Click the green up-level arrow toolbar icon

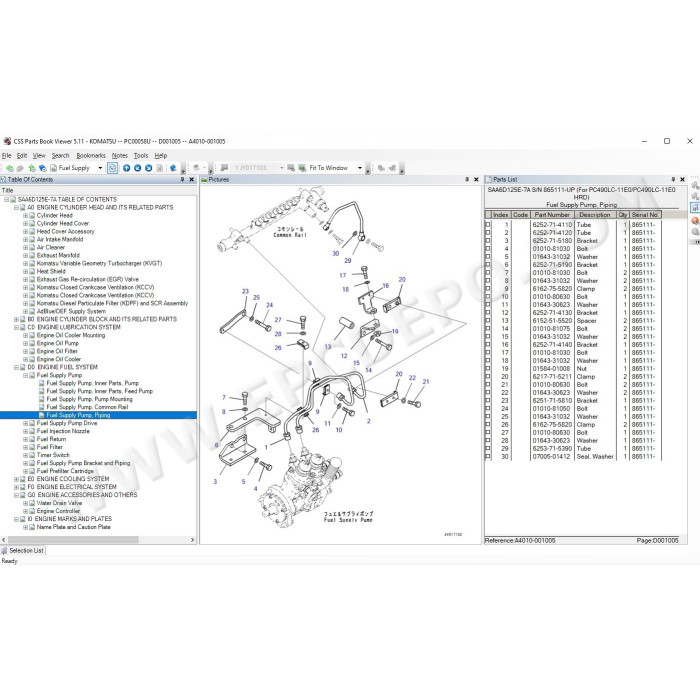pyautogui.click(x=32, y=168)
